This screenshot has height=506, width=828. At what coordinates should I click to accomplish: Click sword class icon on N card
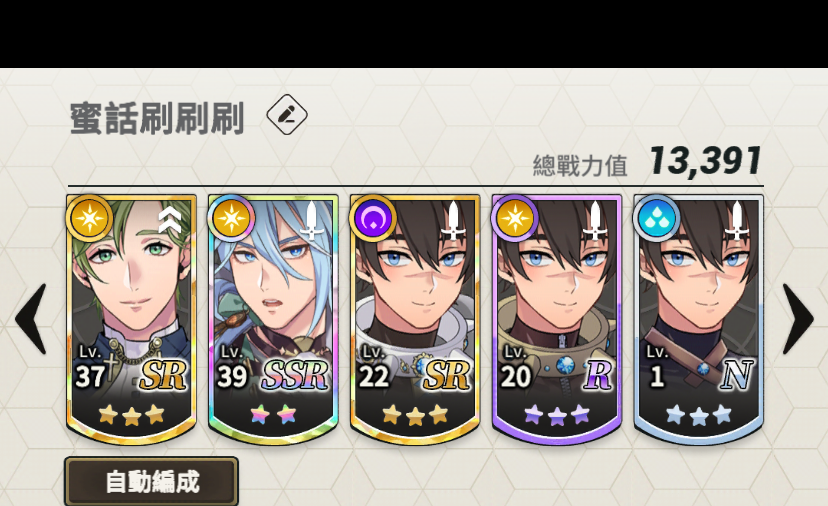pos(737,220)
